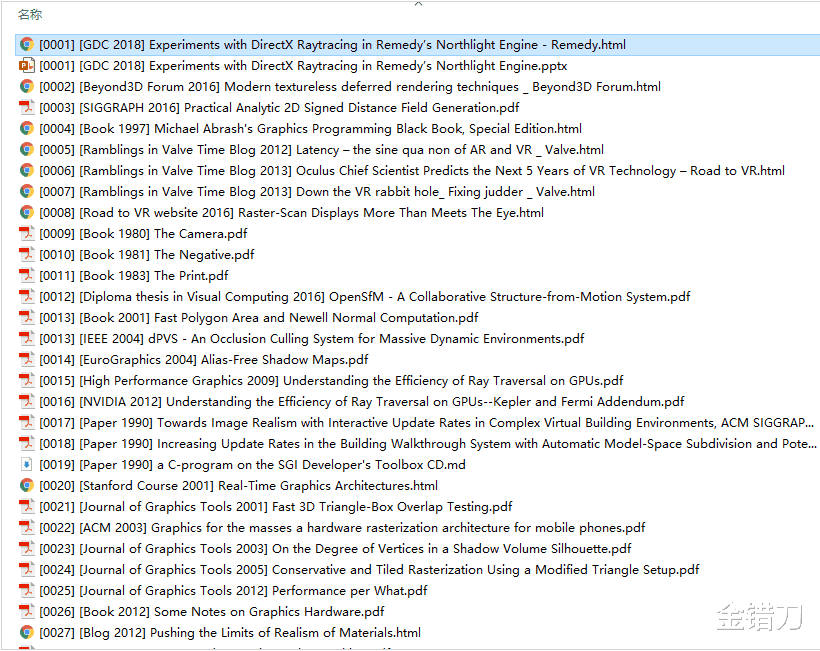Viewport: 820px width, 651px height.
Task: Click PDF icon of [0013] Fast Polygon Area file
Action: (x=27, y=317)
